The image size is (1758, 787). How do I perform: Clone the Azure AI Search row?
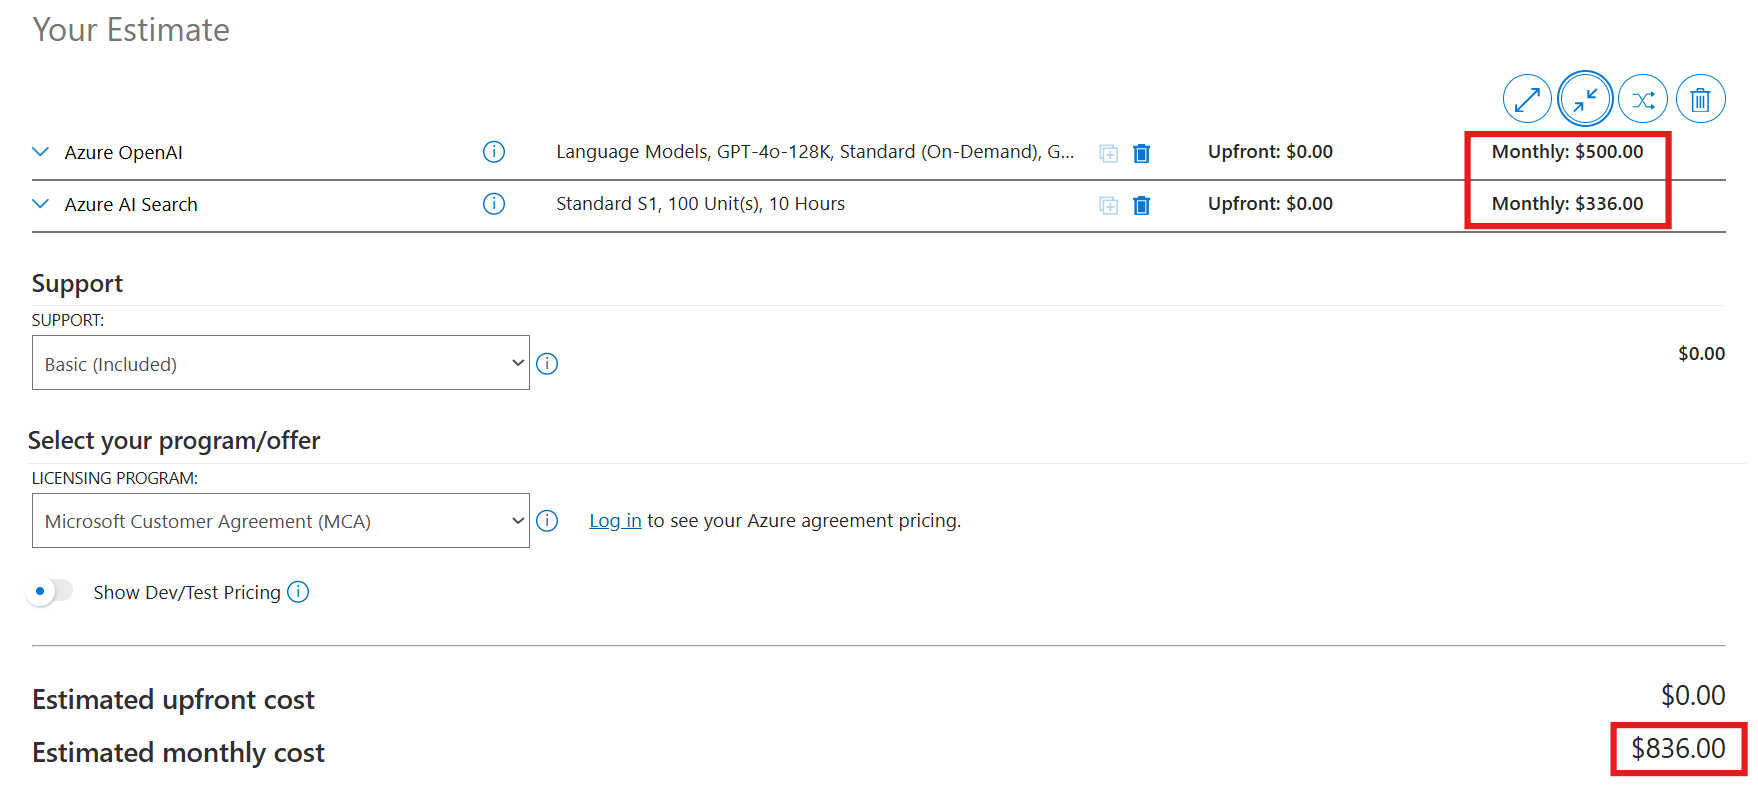click(x=1108, y=205)
